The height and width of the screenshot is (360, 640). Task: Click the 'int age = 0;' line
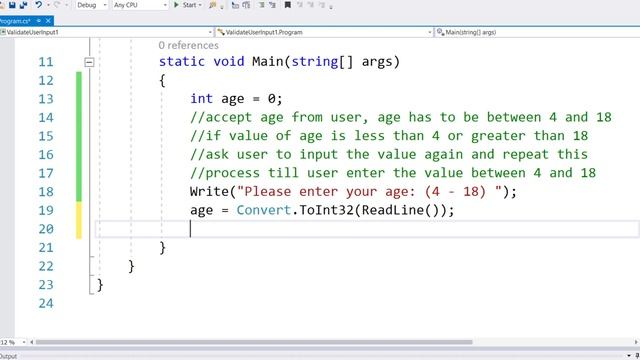pyautogui.click(x=236, y=99)
